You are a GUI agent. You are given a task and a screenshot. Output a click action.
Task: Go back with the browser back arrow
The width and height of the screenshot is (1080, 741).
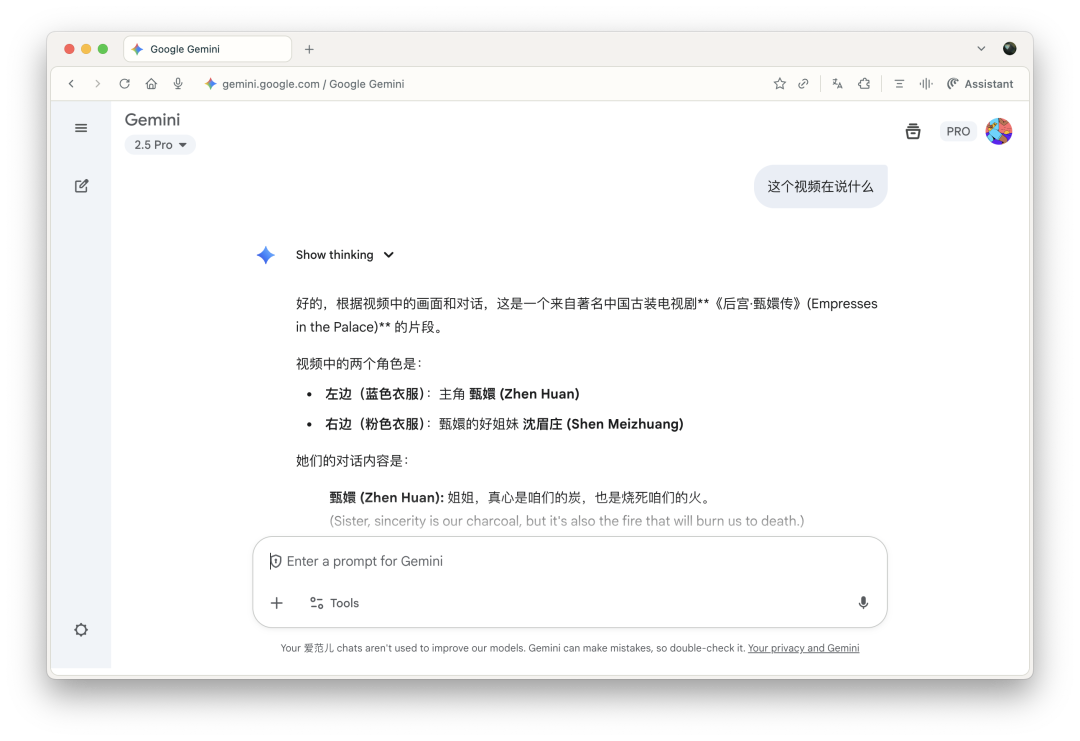(x=71, y=84)
